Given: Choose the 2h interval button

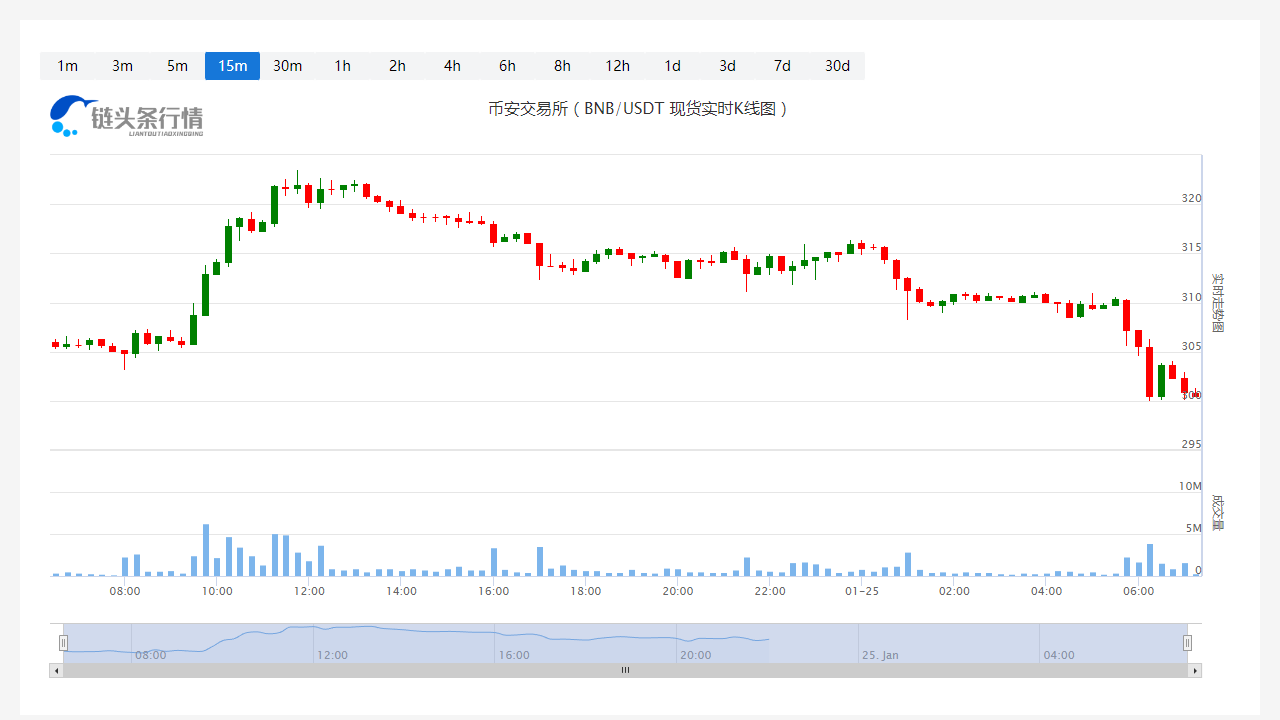Looking at the screenshot, I should coord(397,66).
